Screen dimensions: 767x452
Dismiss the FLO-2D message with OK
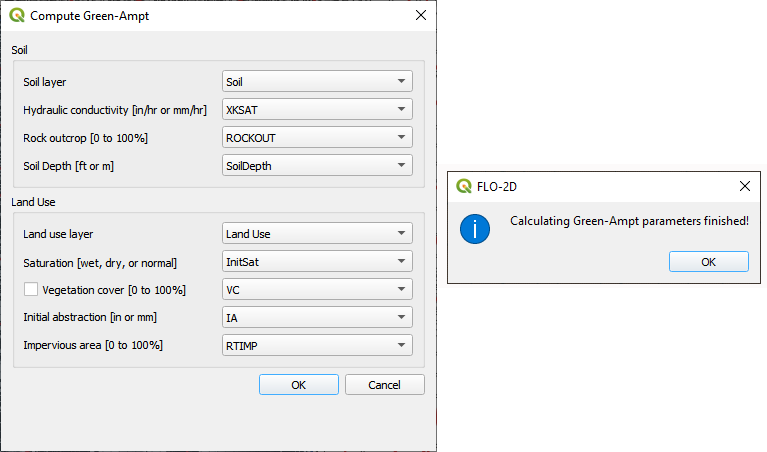click(x=708, y=262)
